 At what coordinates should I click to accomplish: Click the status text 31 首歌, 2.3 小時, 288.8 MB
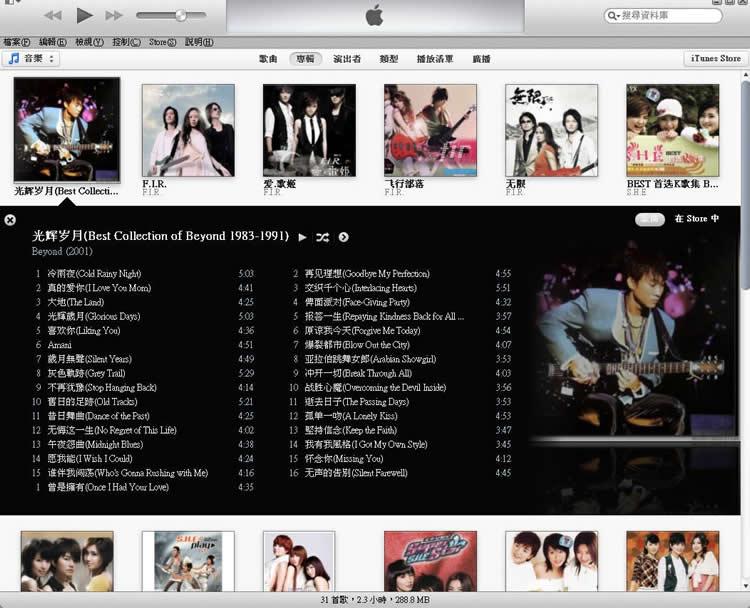[x=375, y=600]
